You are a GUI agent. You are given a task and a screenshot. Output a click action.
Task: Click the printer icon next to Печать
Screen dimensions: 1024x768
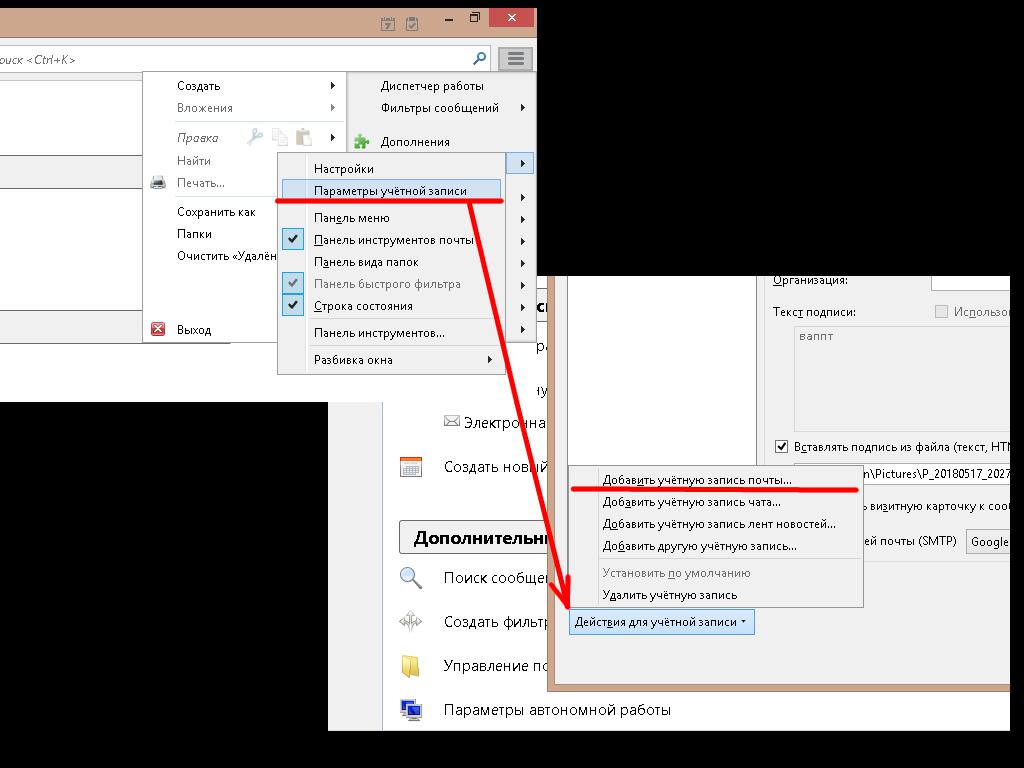157,182
